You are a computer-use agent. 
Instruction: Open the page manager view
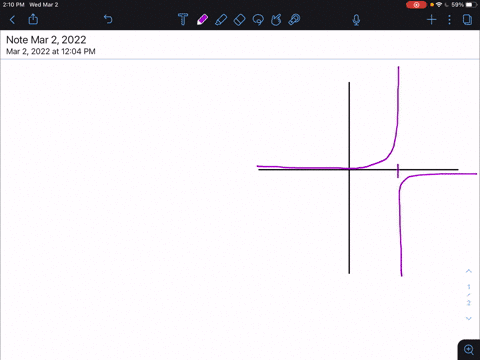coord(467,20)
